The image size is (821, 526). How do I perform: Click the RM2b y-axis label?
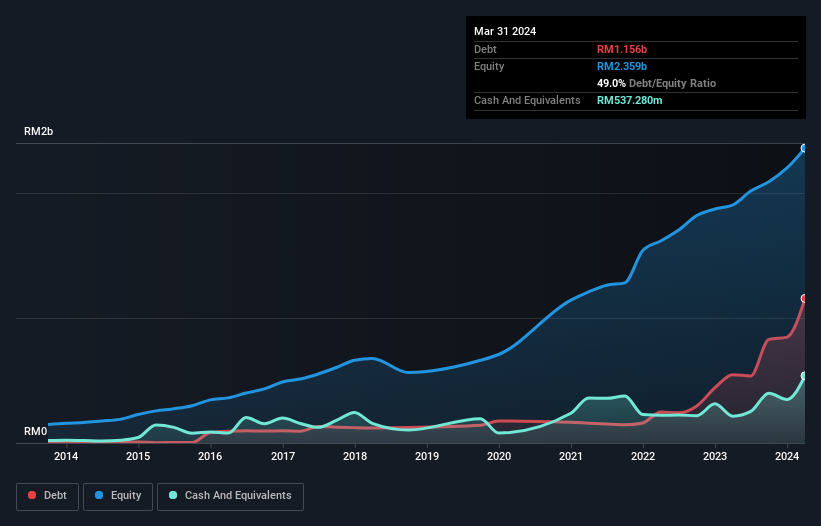pos(38,132)
